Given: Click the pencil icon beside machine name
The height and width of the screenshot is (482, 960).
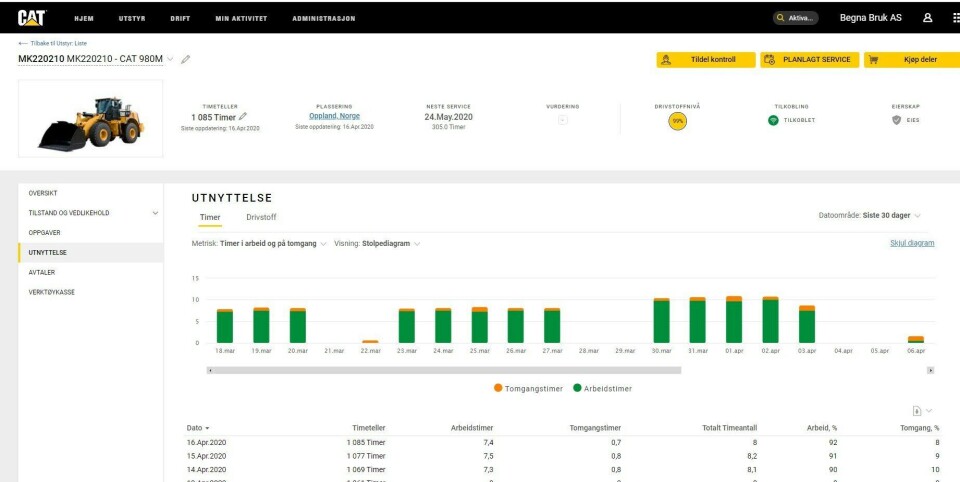Looking at the screenshot, I should tap(186, 59).
